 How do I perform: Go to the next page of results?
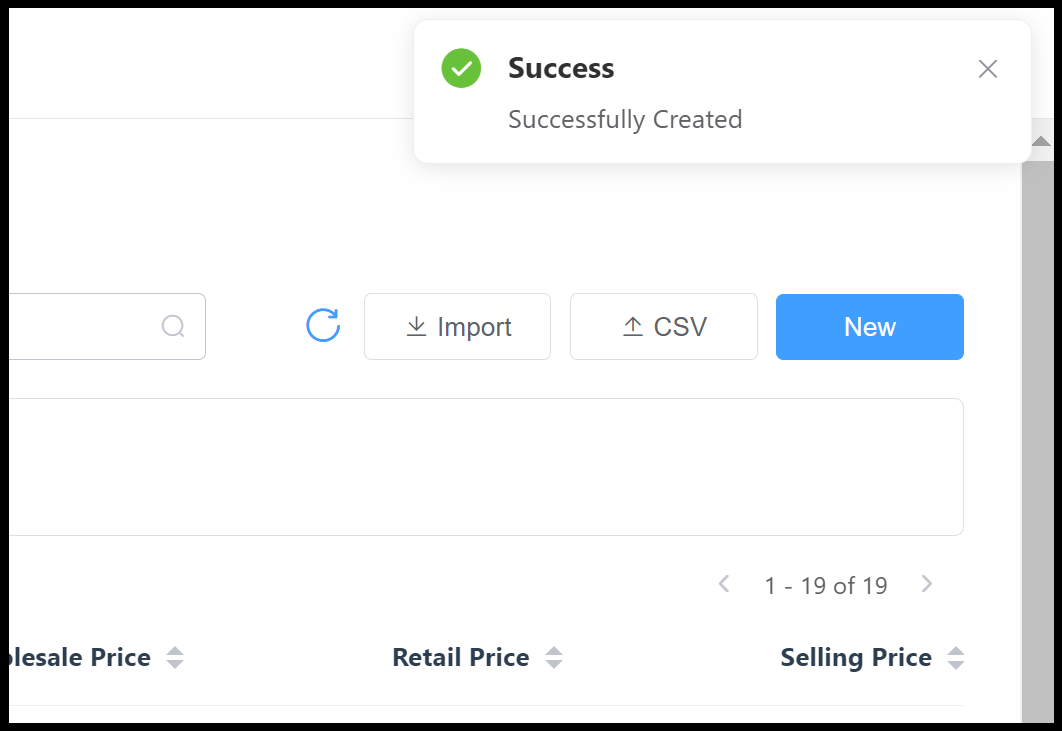click(927, 584)
